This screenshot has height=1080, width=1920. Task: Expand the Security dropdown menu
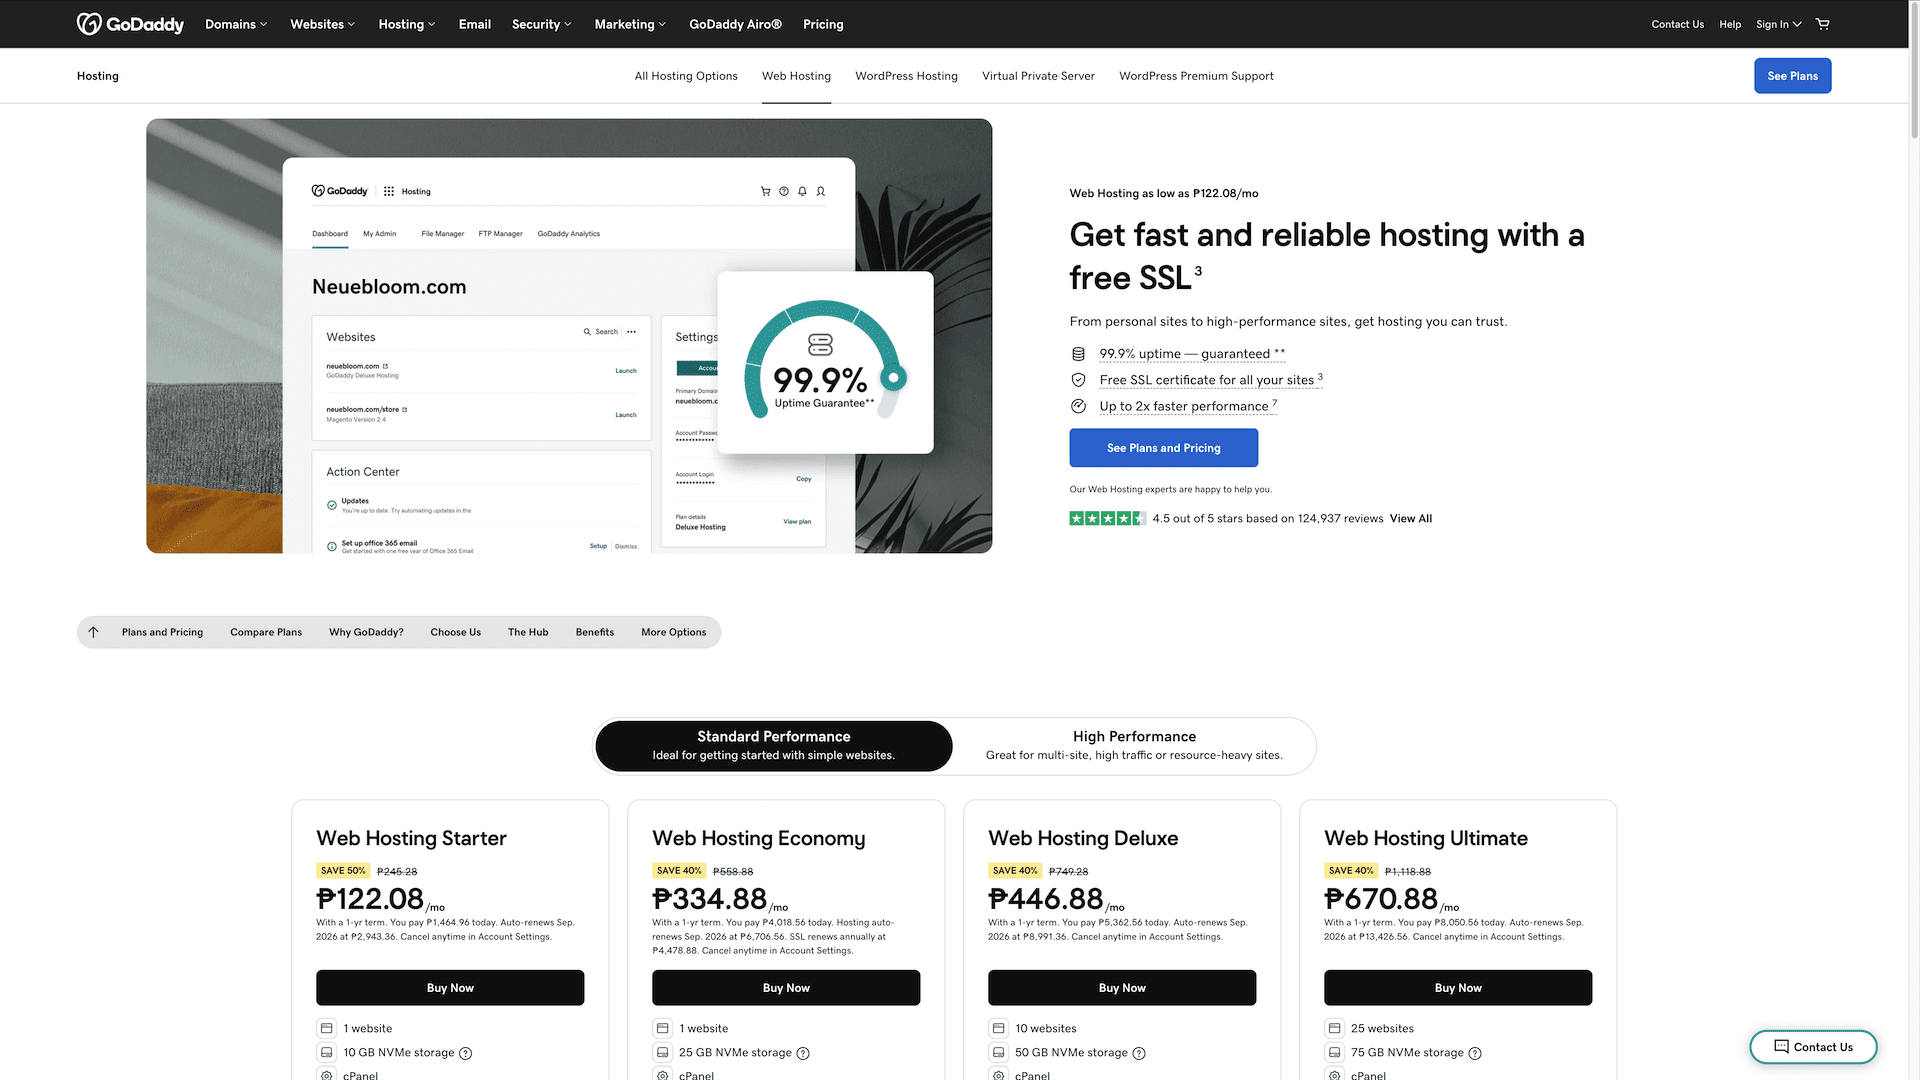(x=541, y=24)
